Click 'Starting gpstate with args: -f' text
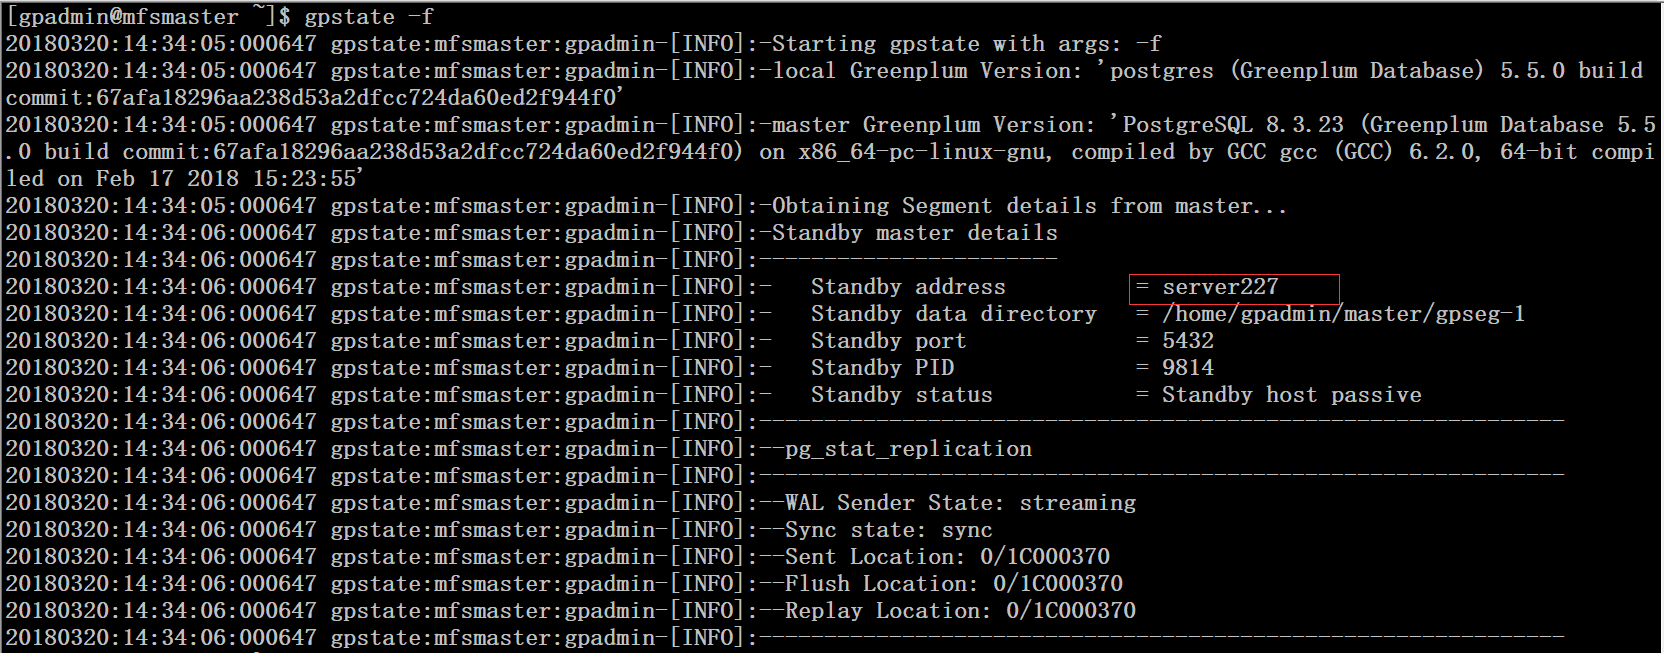Image resolution: width=1664 pixels, height=653 pixels. 966,44
